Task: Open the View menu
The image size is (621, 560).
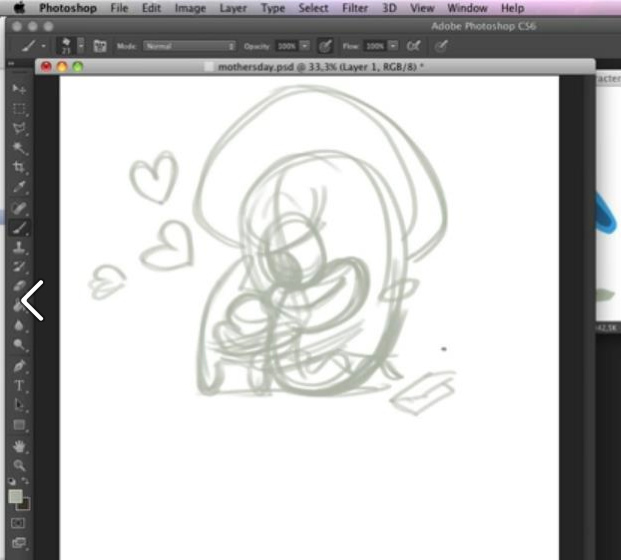Action: (x=422, y=8)
